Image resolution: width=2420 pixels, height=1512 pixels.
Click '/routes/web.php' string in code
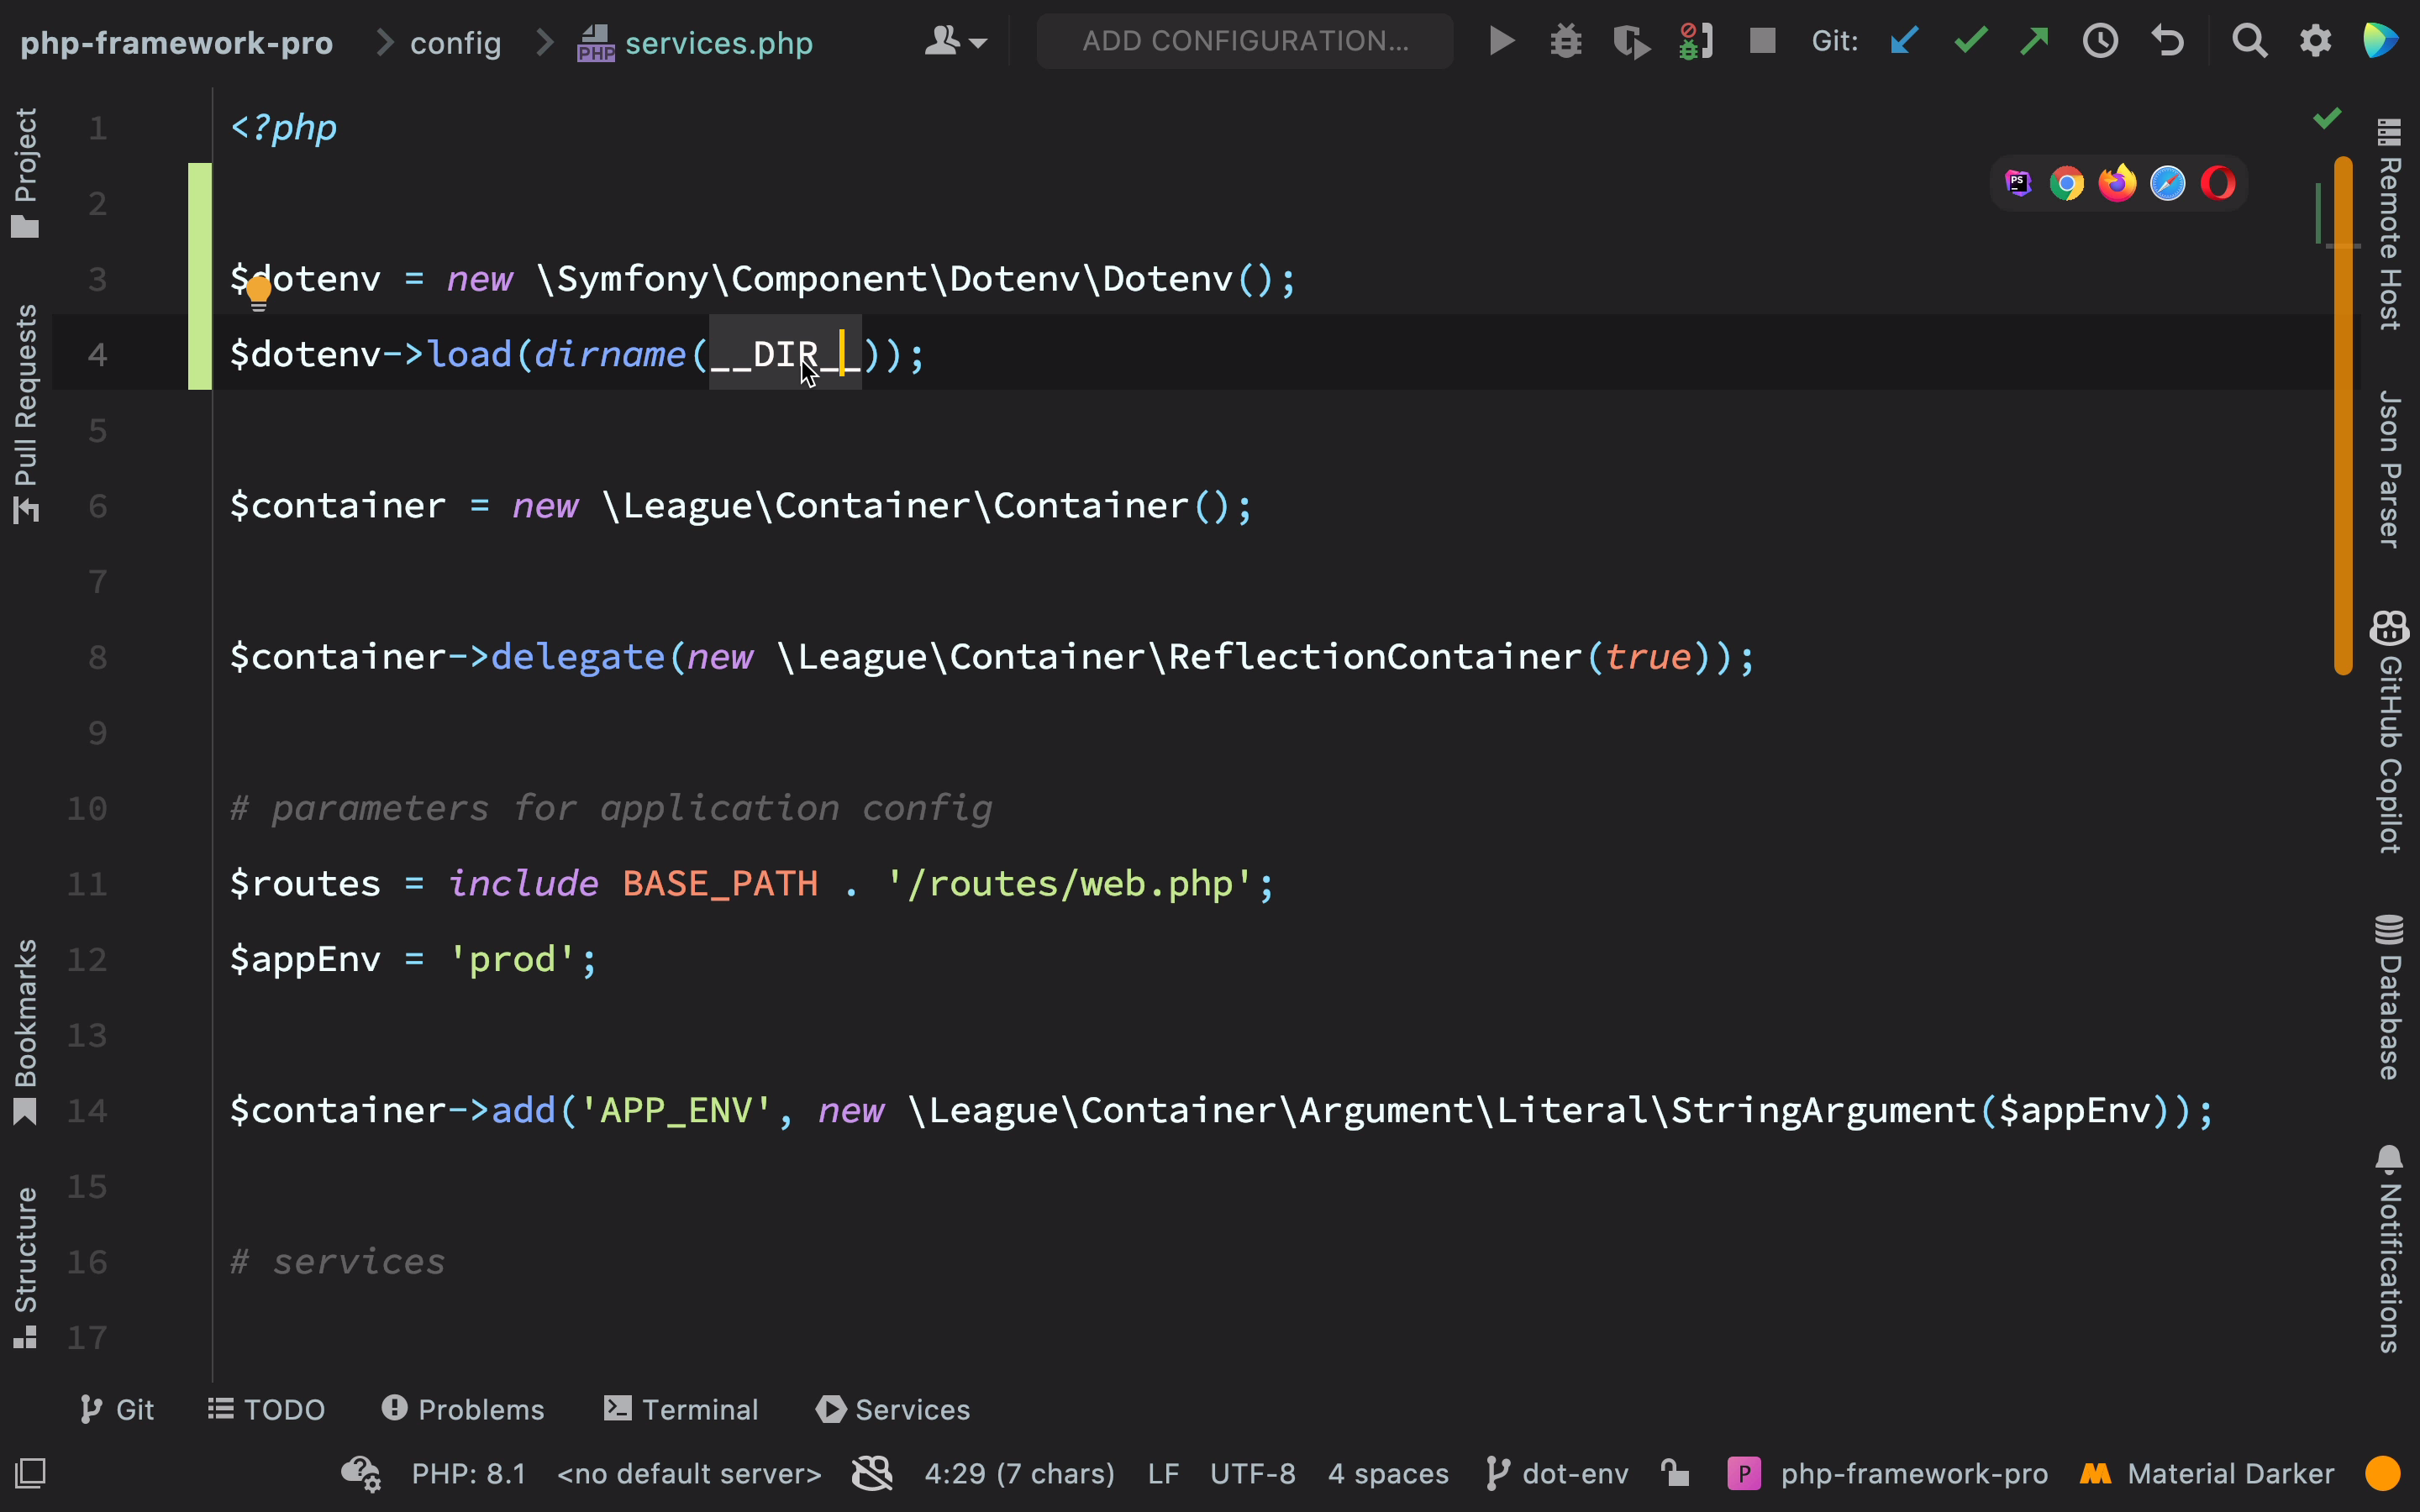point(1069,884)
